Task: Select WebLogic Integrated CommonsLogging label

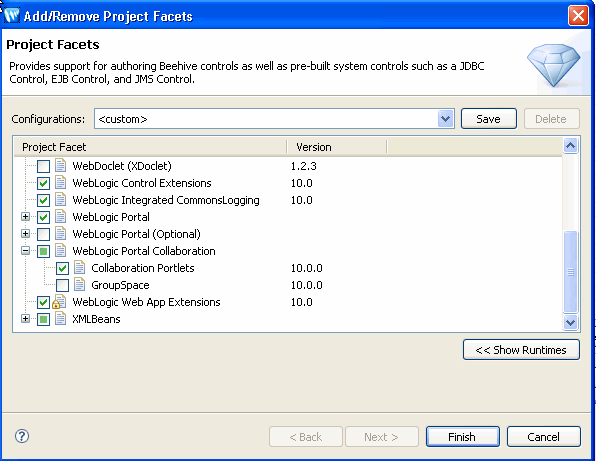Action: click(x=166, y=200)
